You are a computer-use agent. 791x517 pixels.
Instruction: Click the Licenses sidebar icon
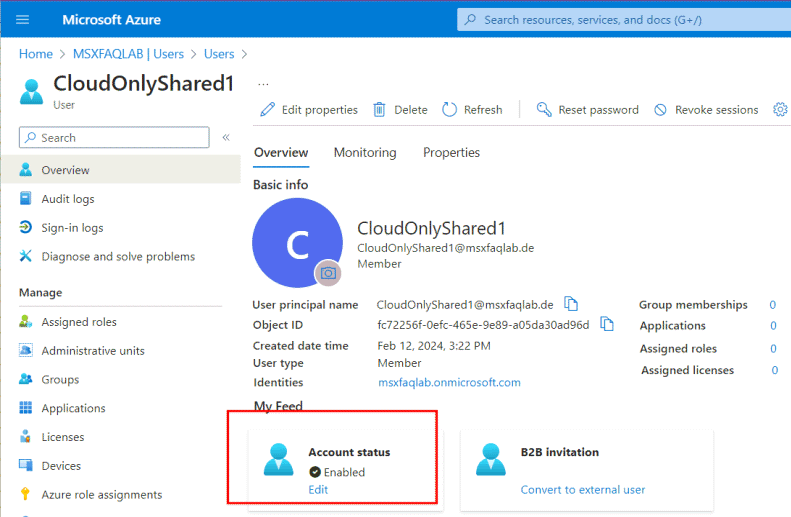(25, 436)
